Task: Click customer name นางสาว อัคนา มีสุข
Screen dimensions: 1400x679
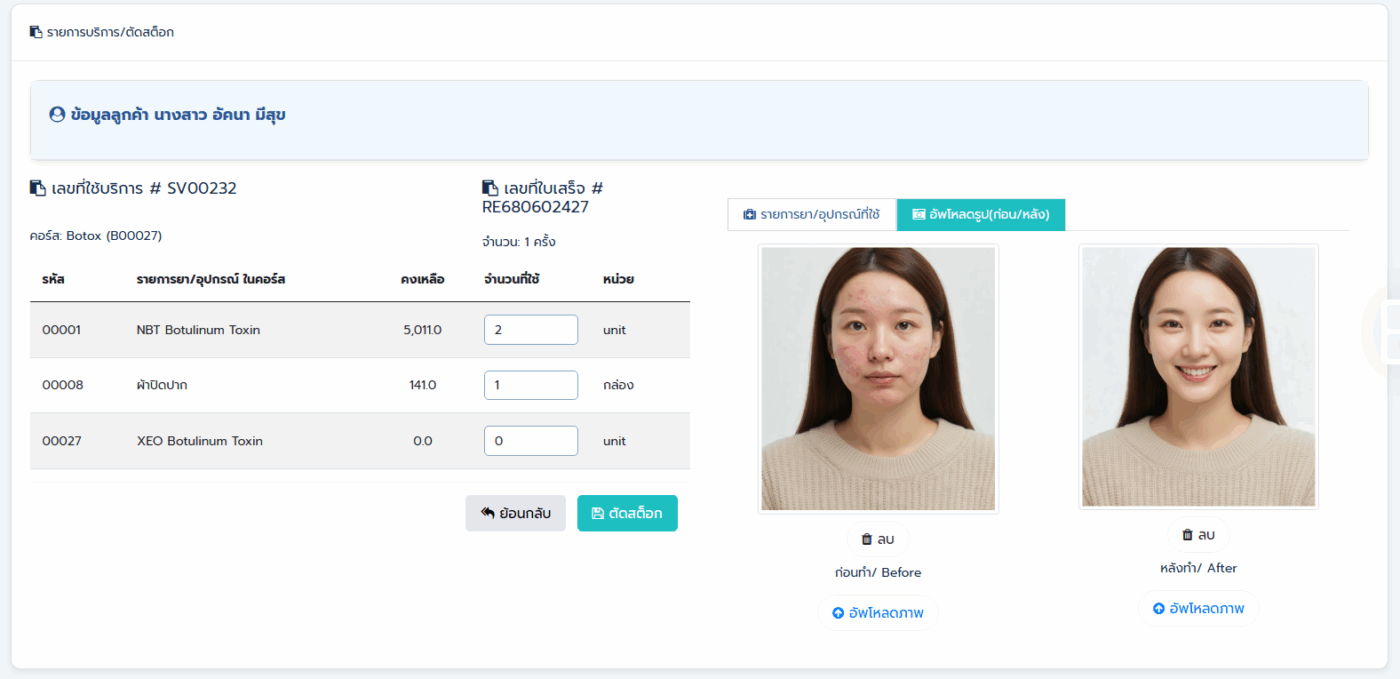Action: 220,115
